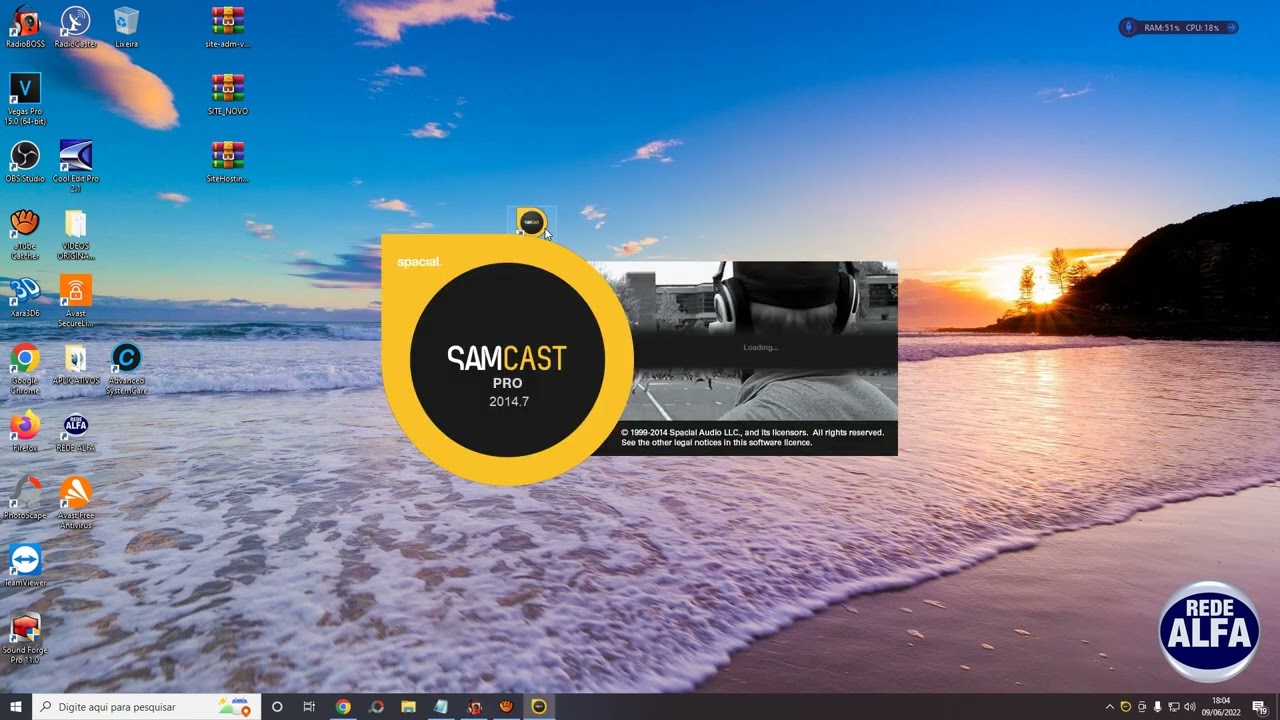Open the Windows Start menu

click(16, 707)
